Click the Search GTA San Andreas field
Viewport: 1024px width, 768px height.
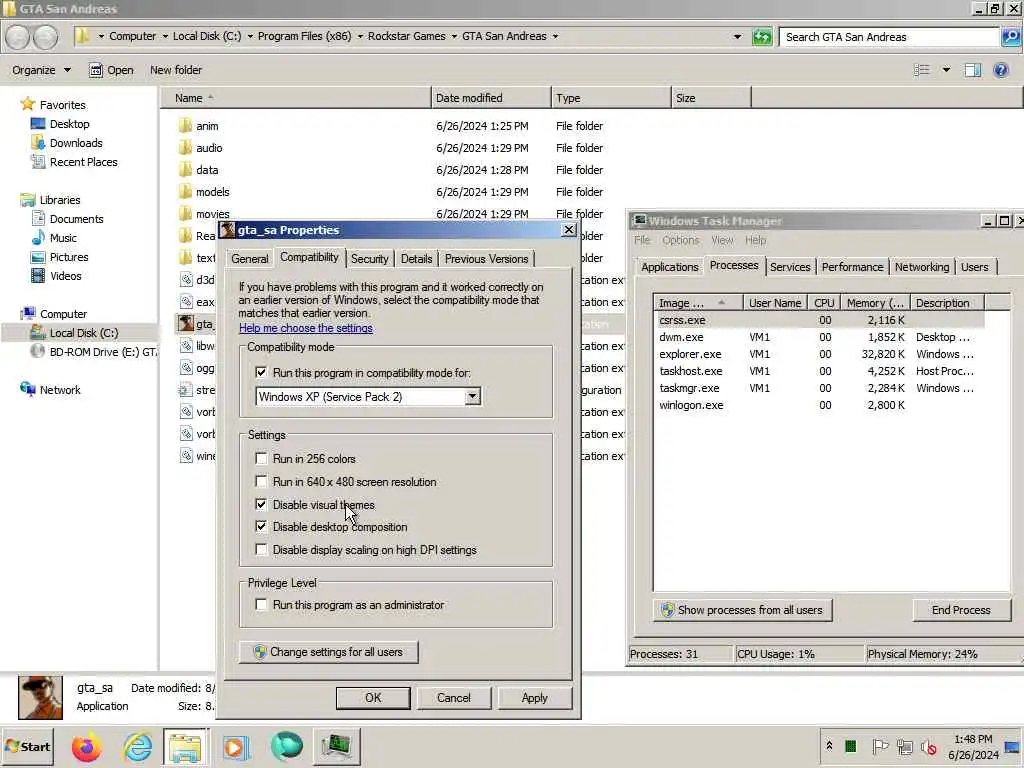pos(889,37)
